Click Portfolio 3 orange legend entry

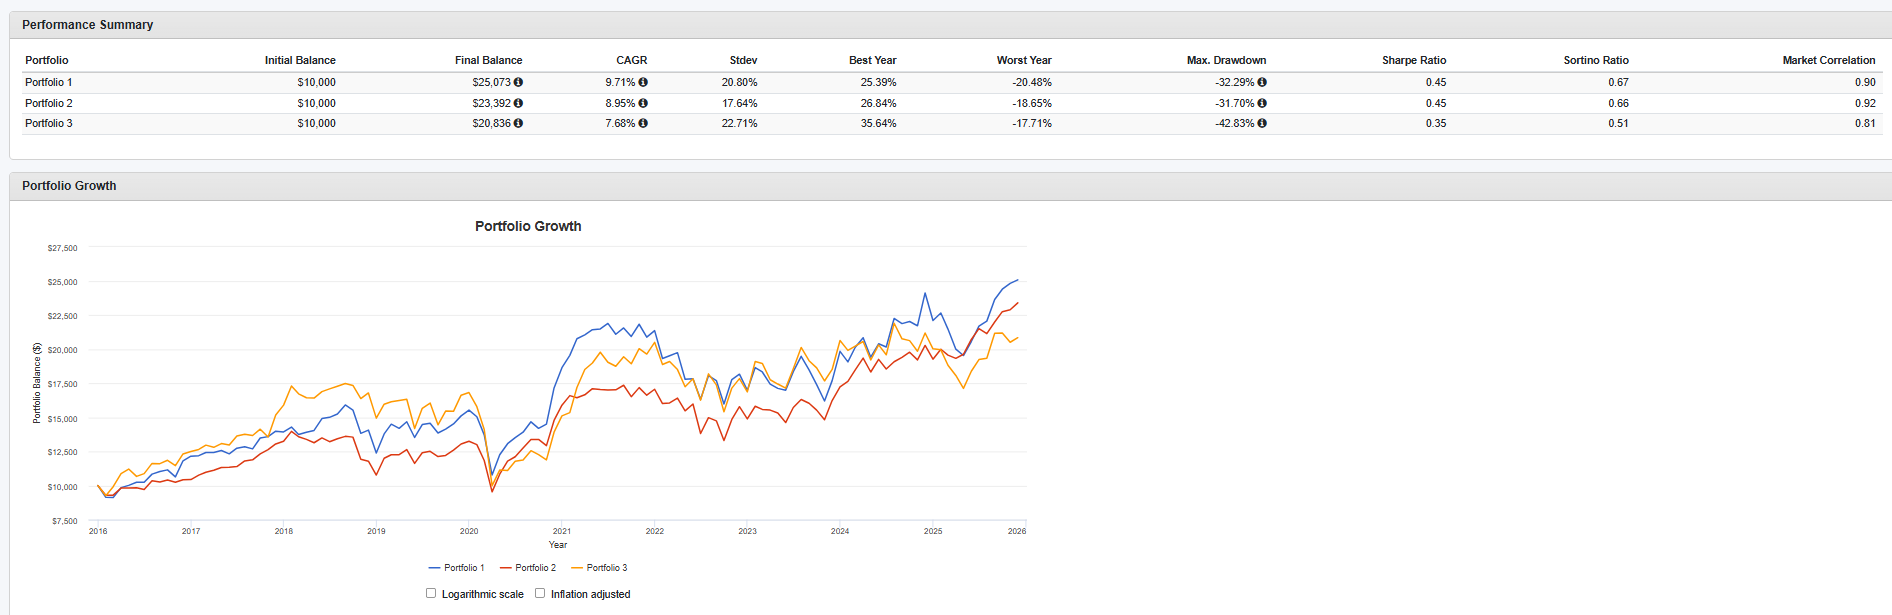[x=600, y=568]
